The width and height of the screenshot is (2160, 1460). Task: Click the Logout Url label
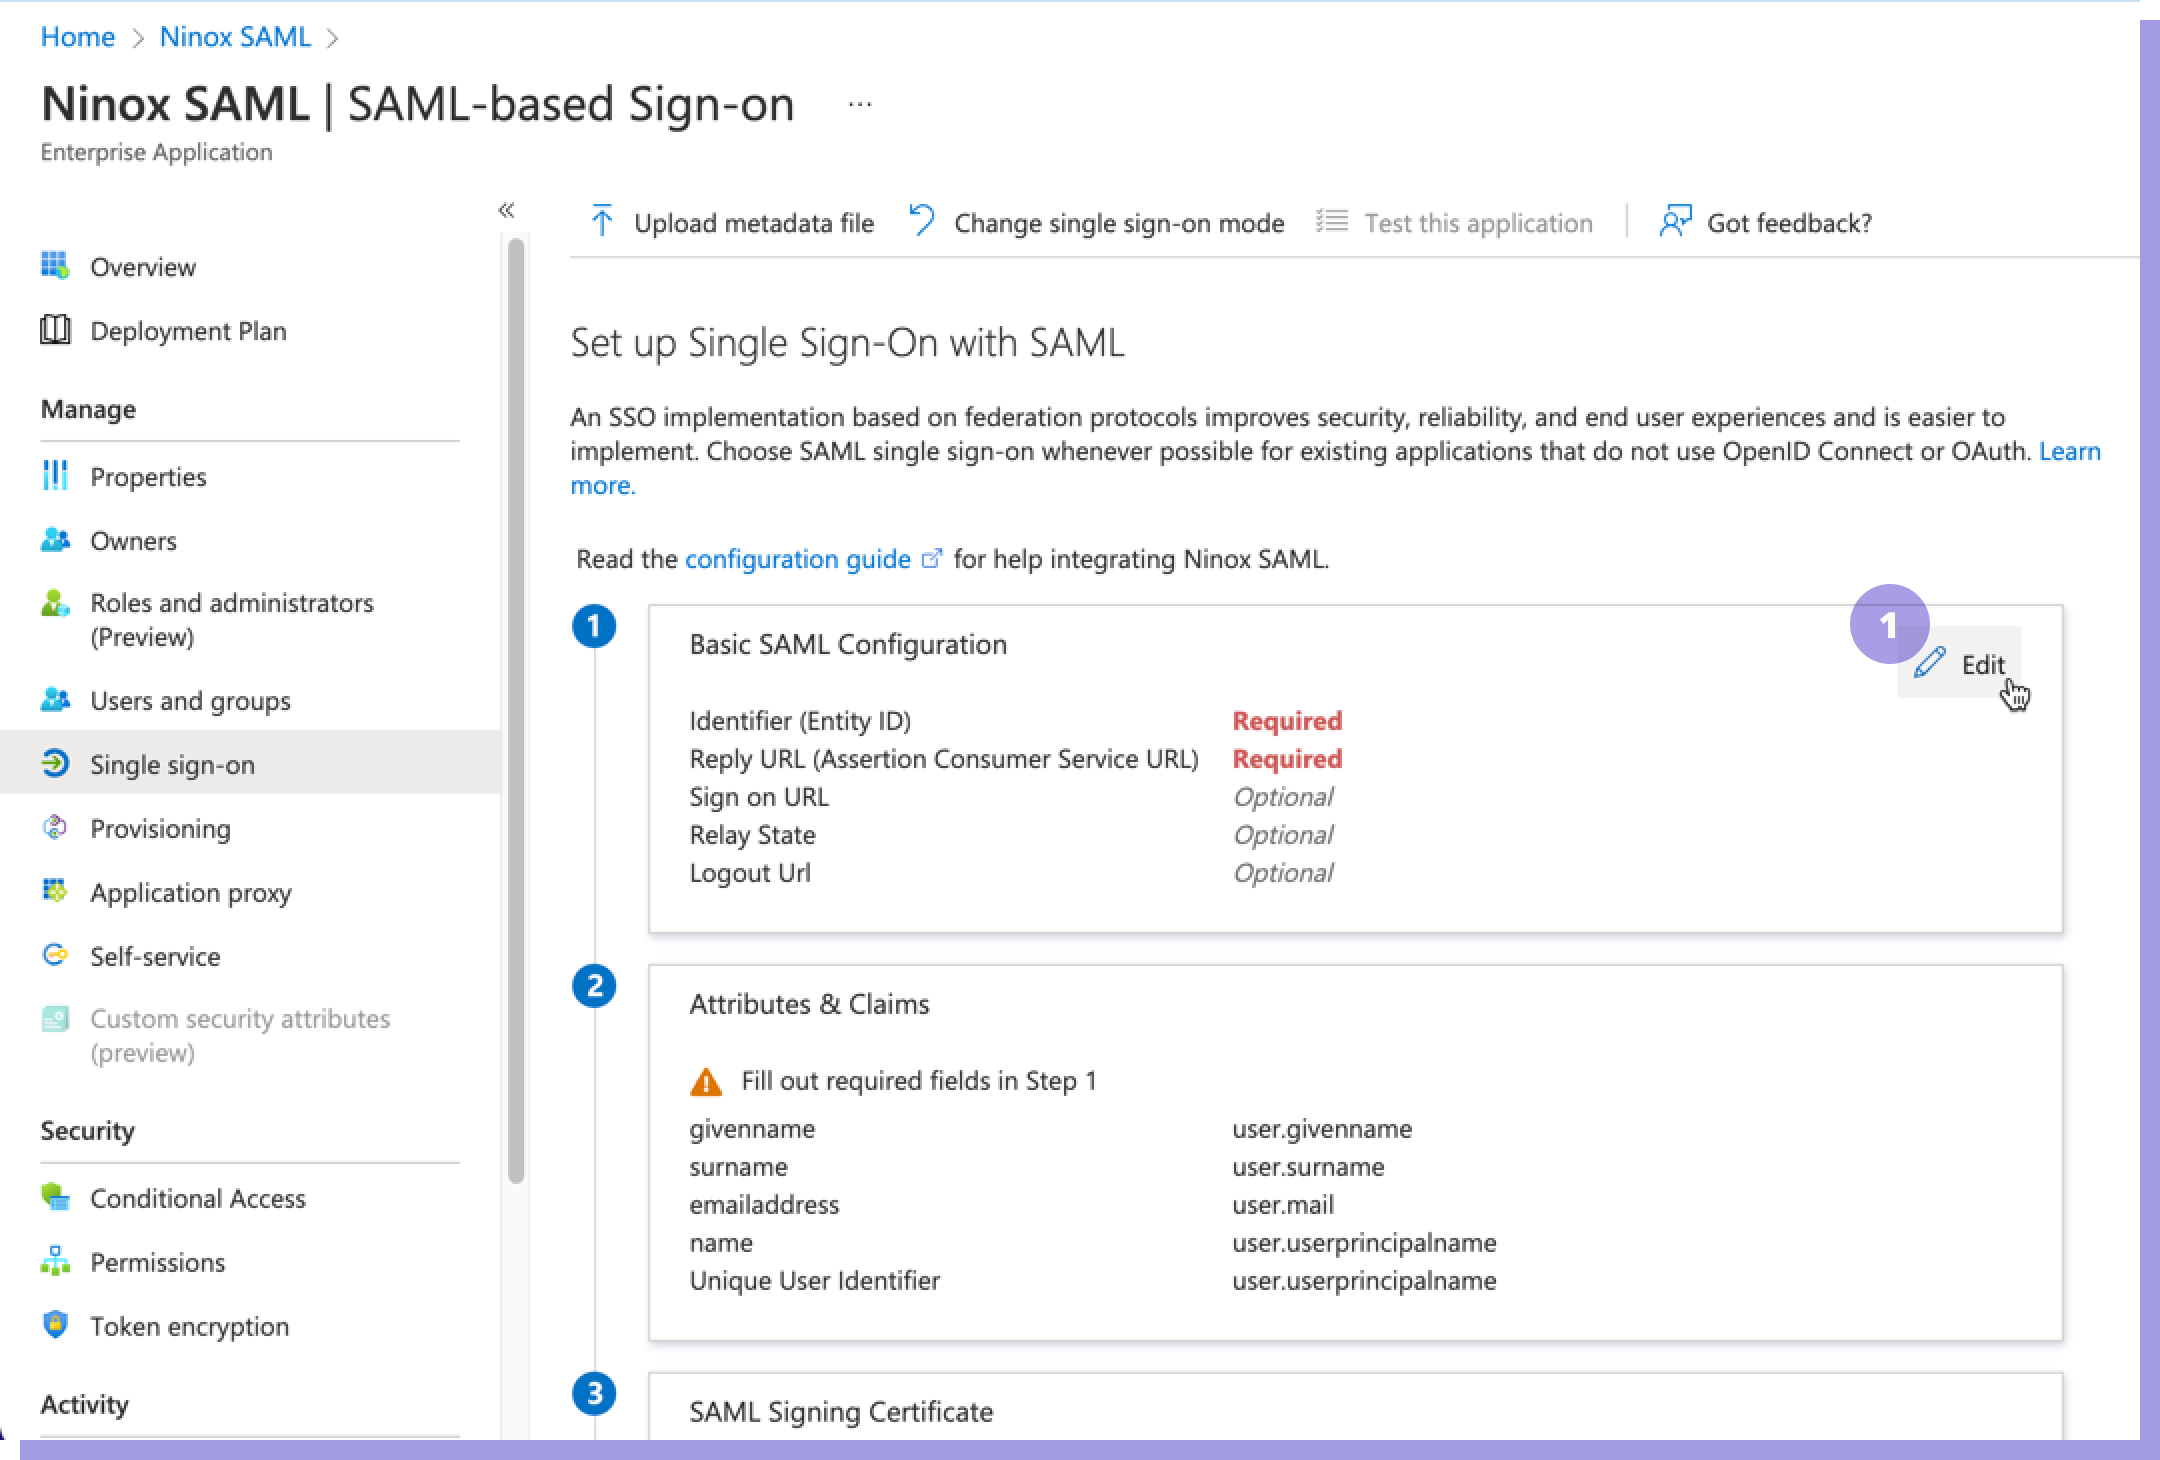[x=750, y=873]
